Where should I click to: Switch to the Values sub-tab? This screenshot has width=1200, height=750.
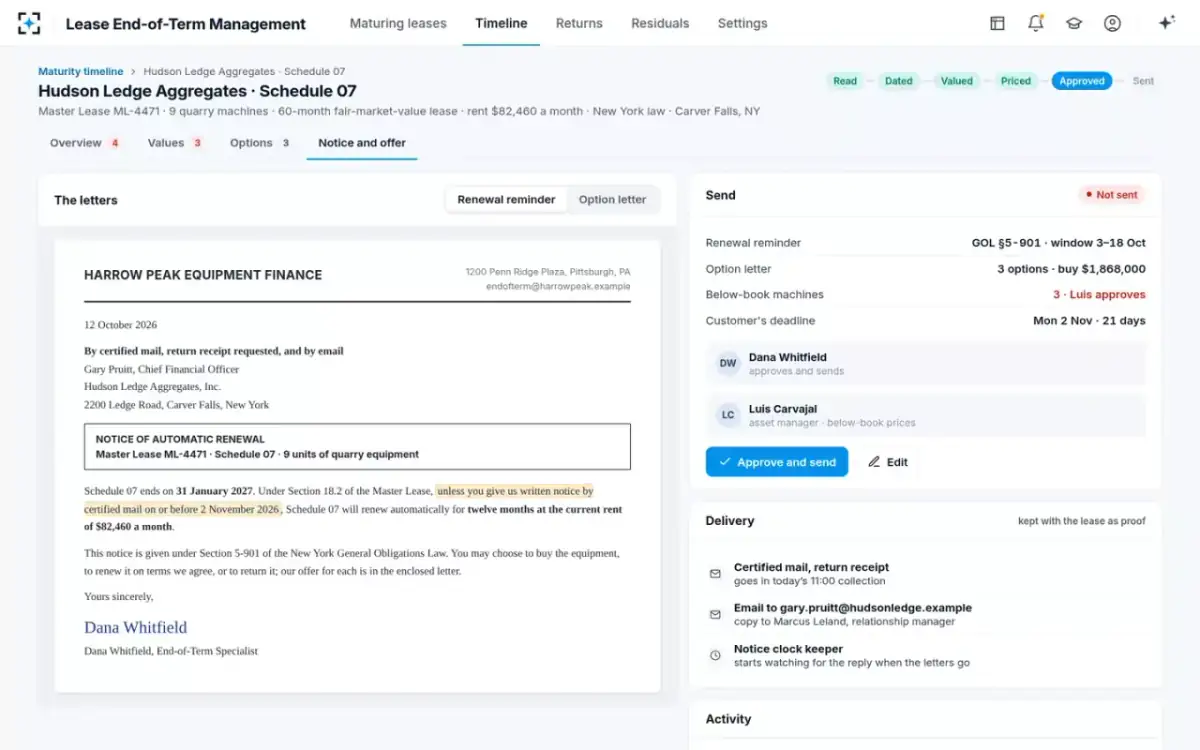coord(175,143)
